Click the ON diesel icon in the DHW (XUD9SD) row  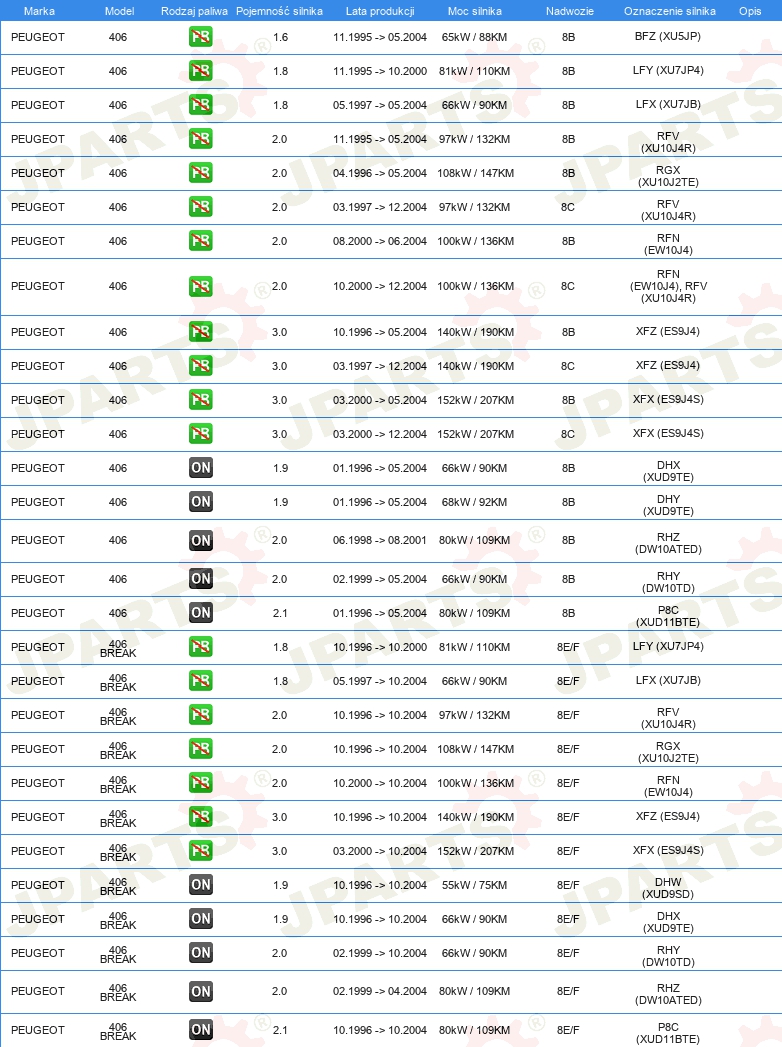pyautogui.click(x=200, y=885)
